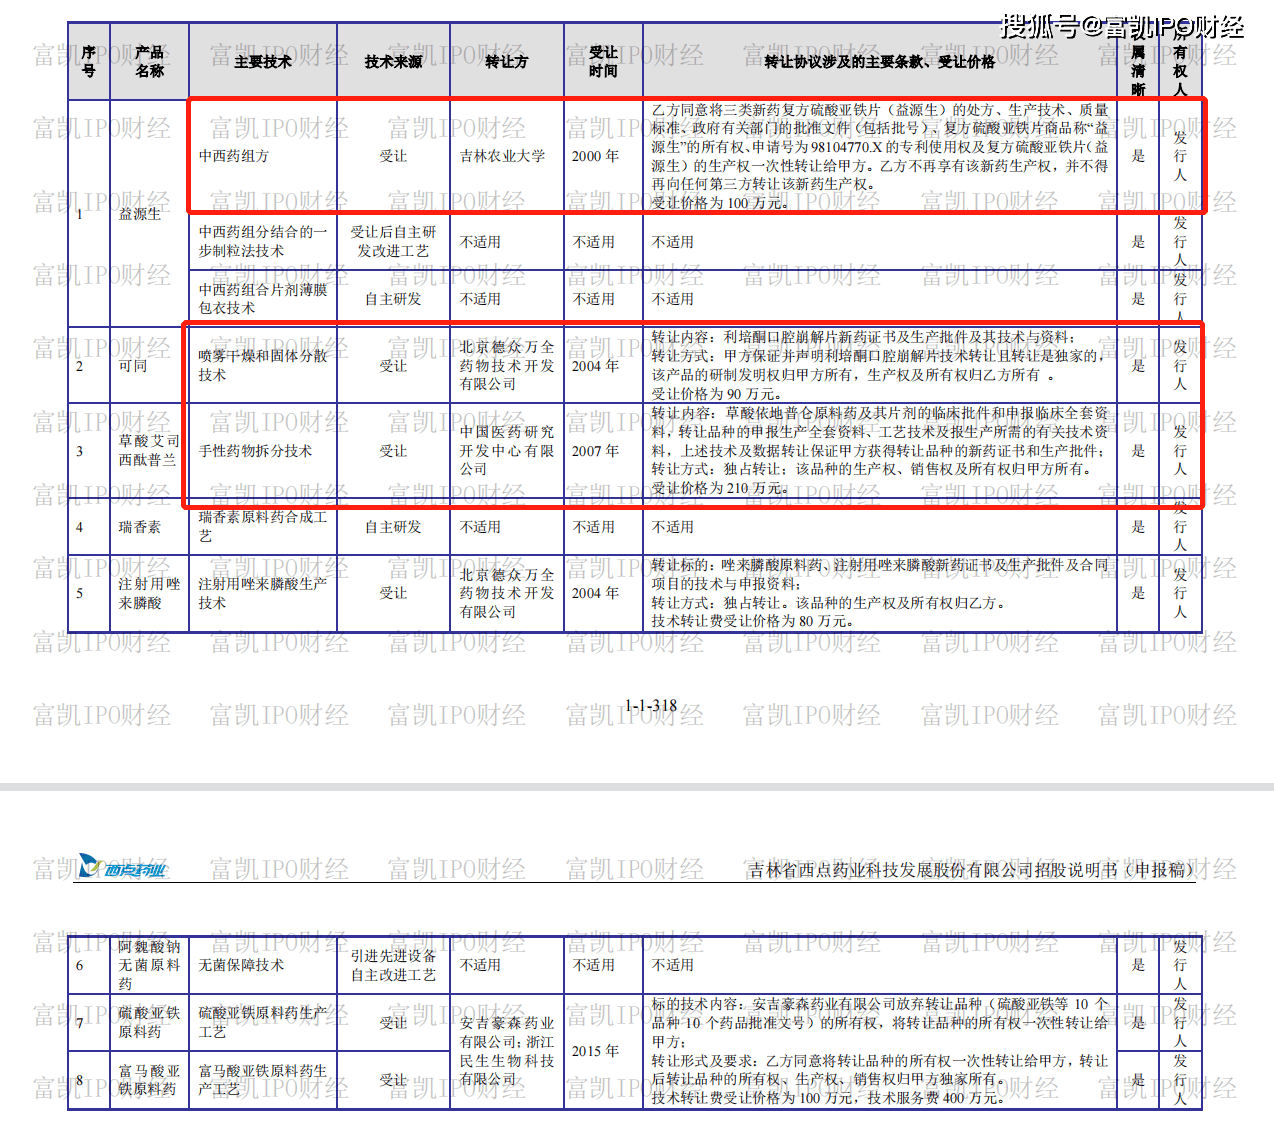Viewport: 1274px width, 1123px height.
Task: Select 受让价格为 100 万元 text in 益源生 row
Action: tap(720, 203)
